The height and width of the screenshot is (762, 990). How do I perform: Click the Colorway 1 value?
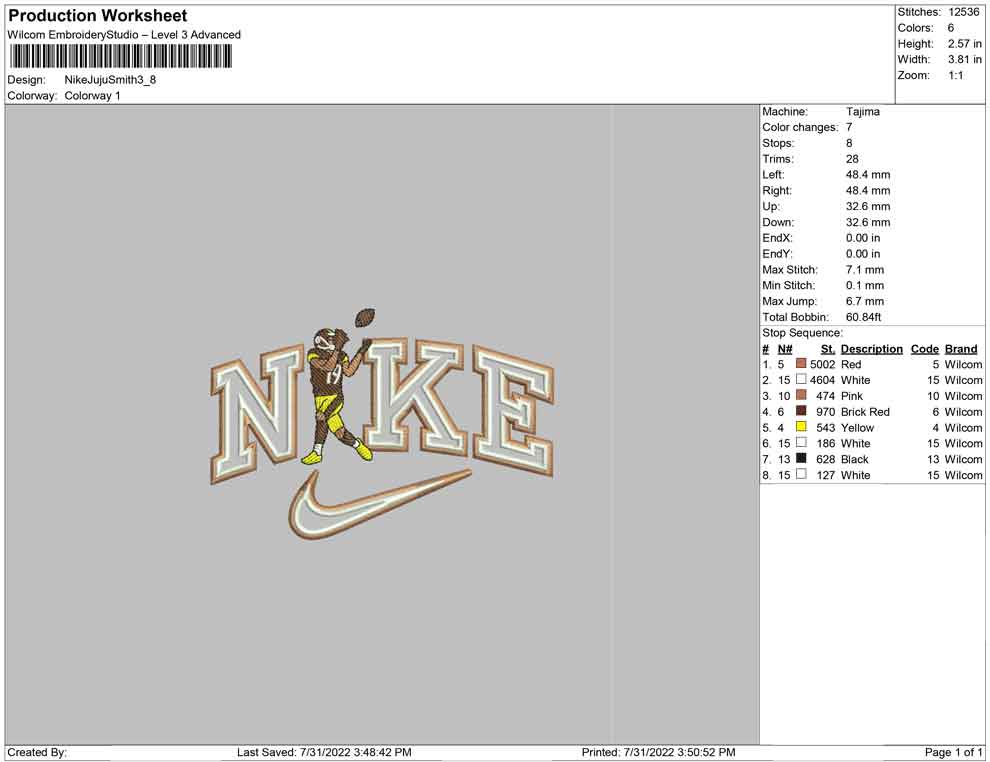[x=92, y=95]
